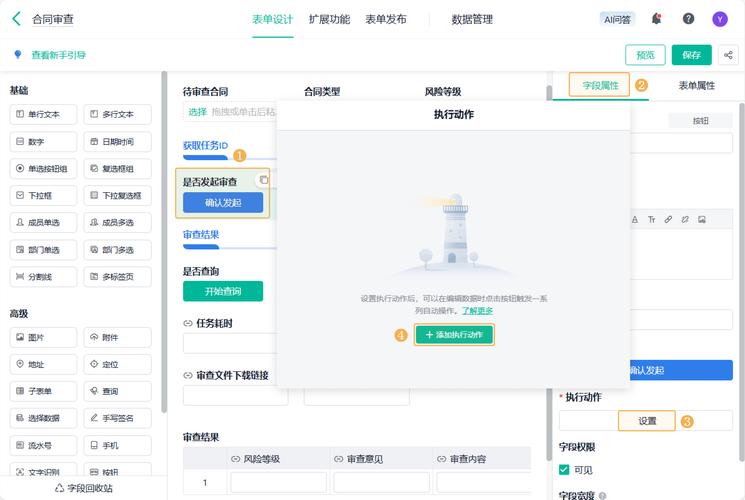Viewport: 745px width, 500px height.
Task: Add the 定位 field
Action: coord(117,365)
